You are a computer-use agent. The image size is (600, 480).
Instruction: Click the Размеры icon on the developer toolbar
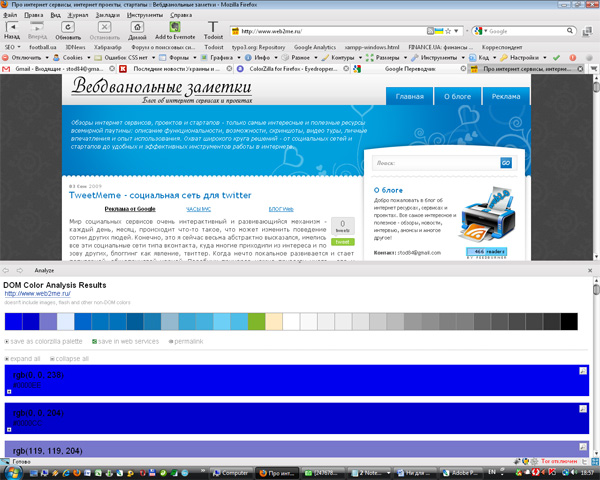coord(369,58)
